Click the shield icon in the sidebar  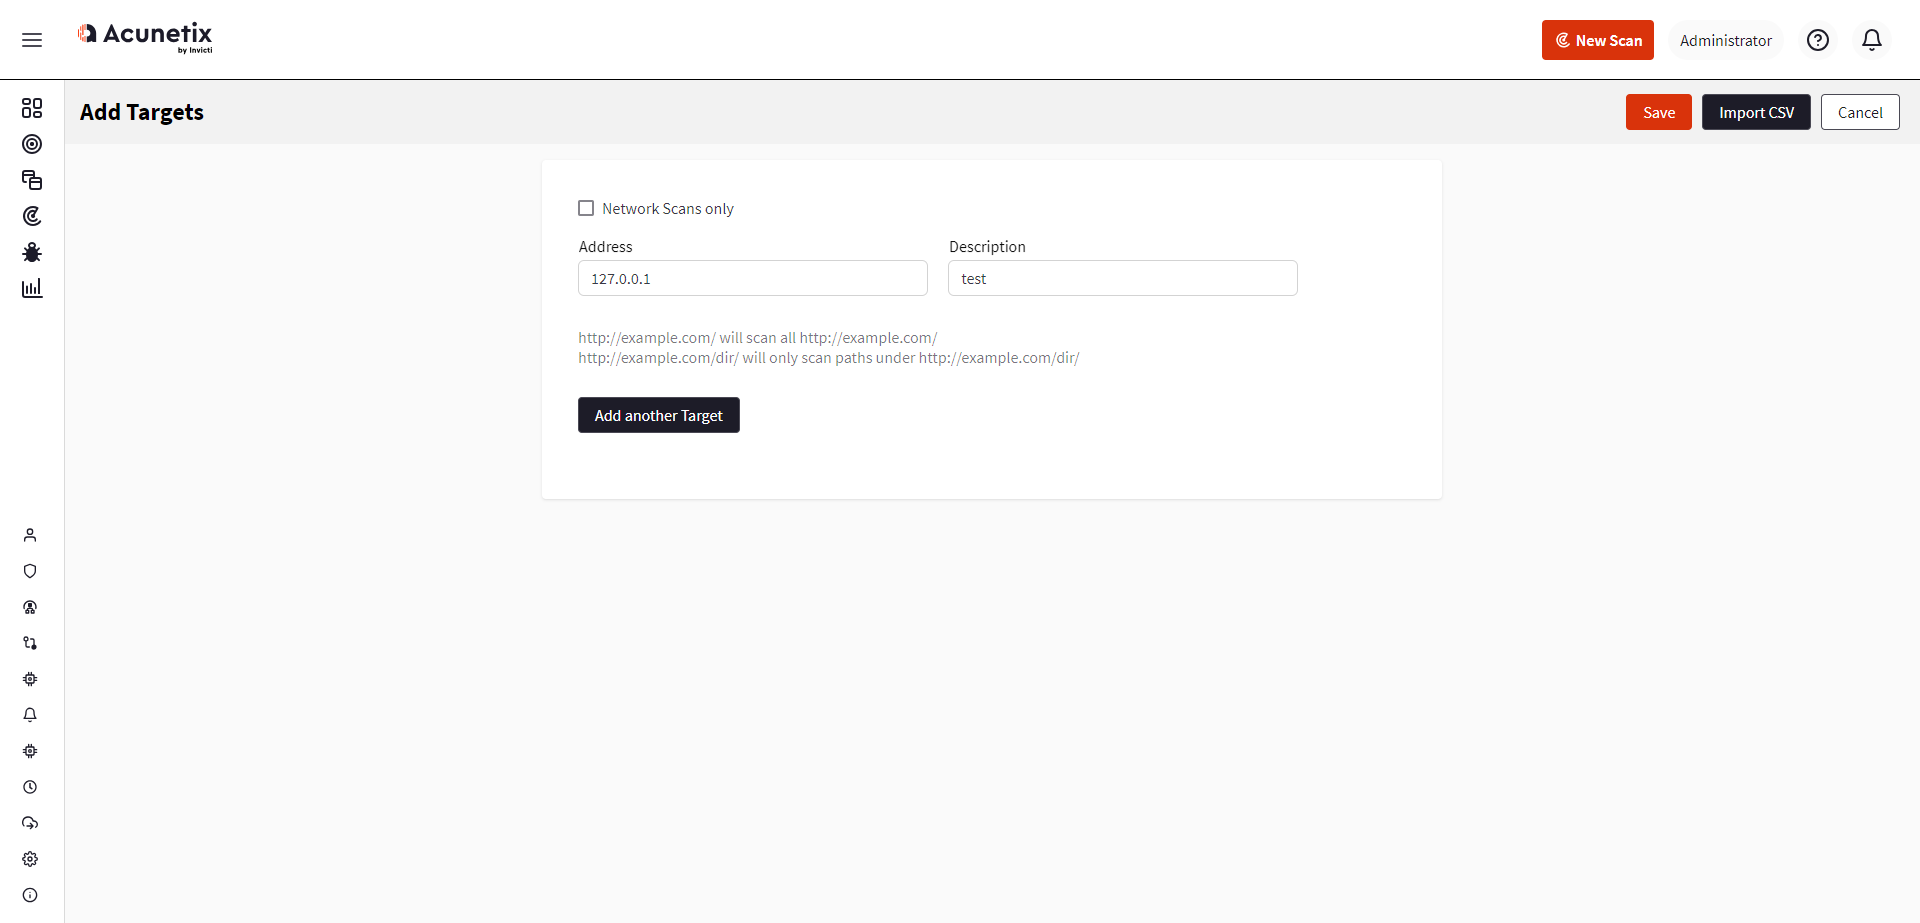point(30,571)
